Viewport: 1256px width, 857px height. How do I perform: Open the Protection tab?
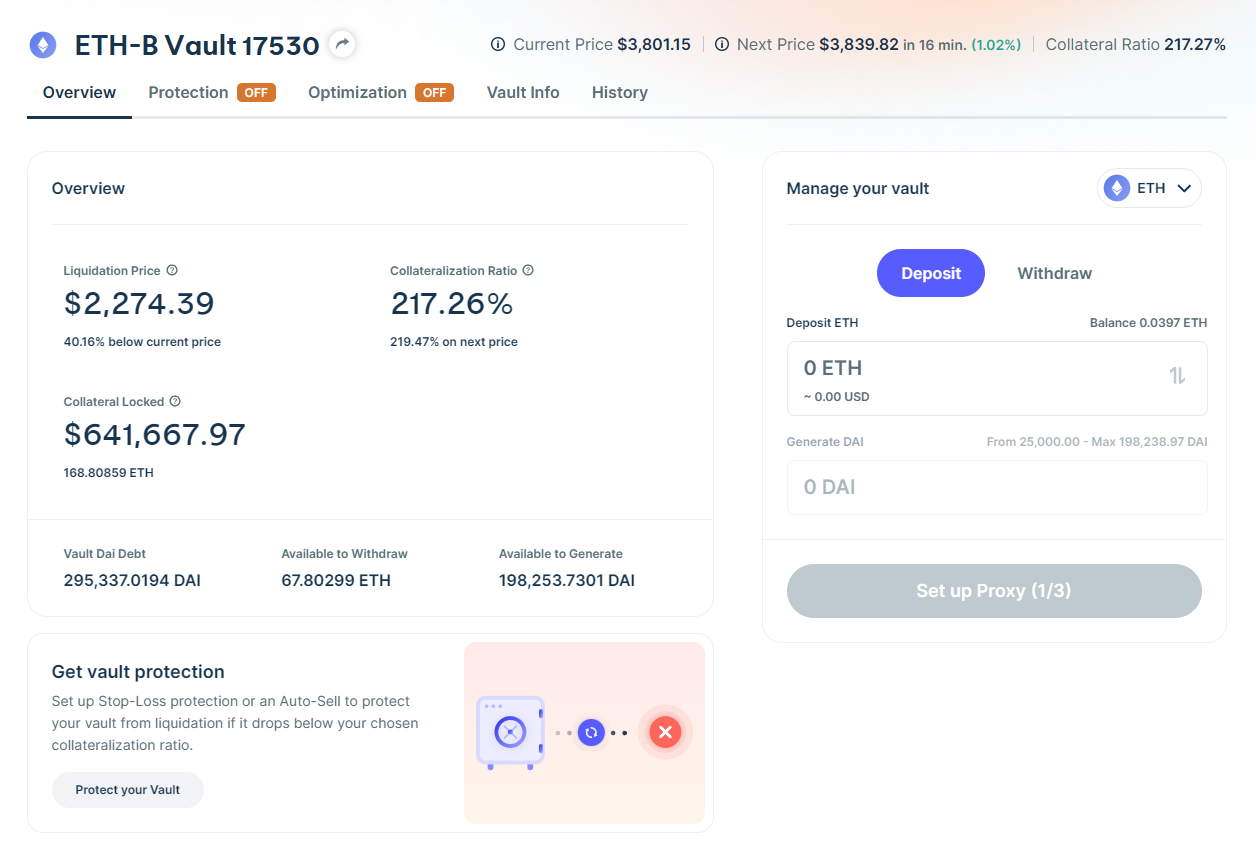[x=188, y=93]
